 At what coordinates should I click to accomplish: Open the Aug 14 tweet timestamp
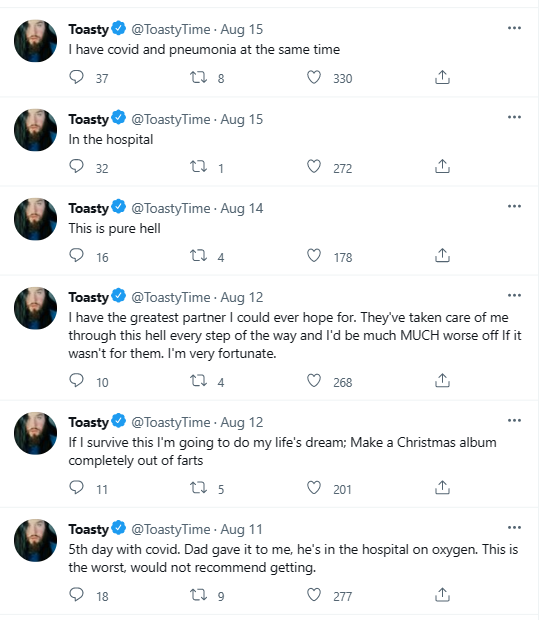click(242, 208)
